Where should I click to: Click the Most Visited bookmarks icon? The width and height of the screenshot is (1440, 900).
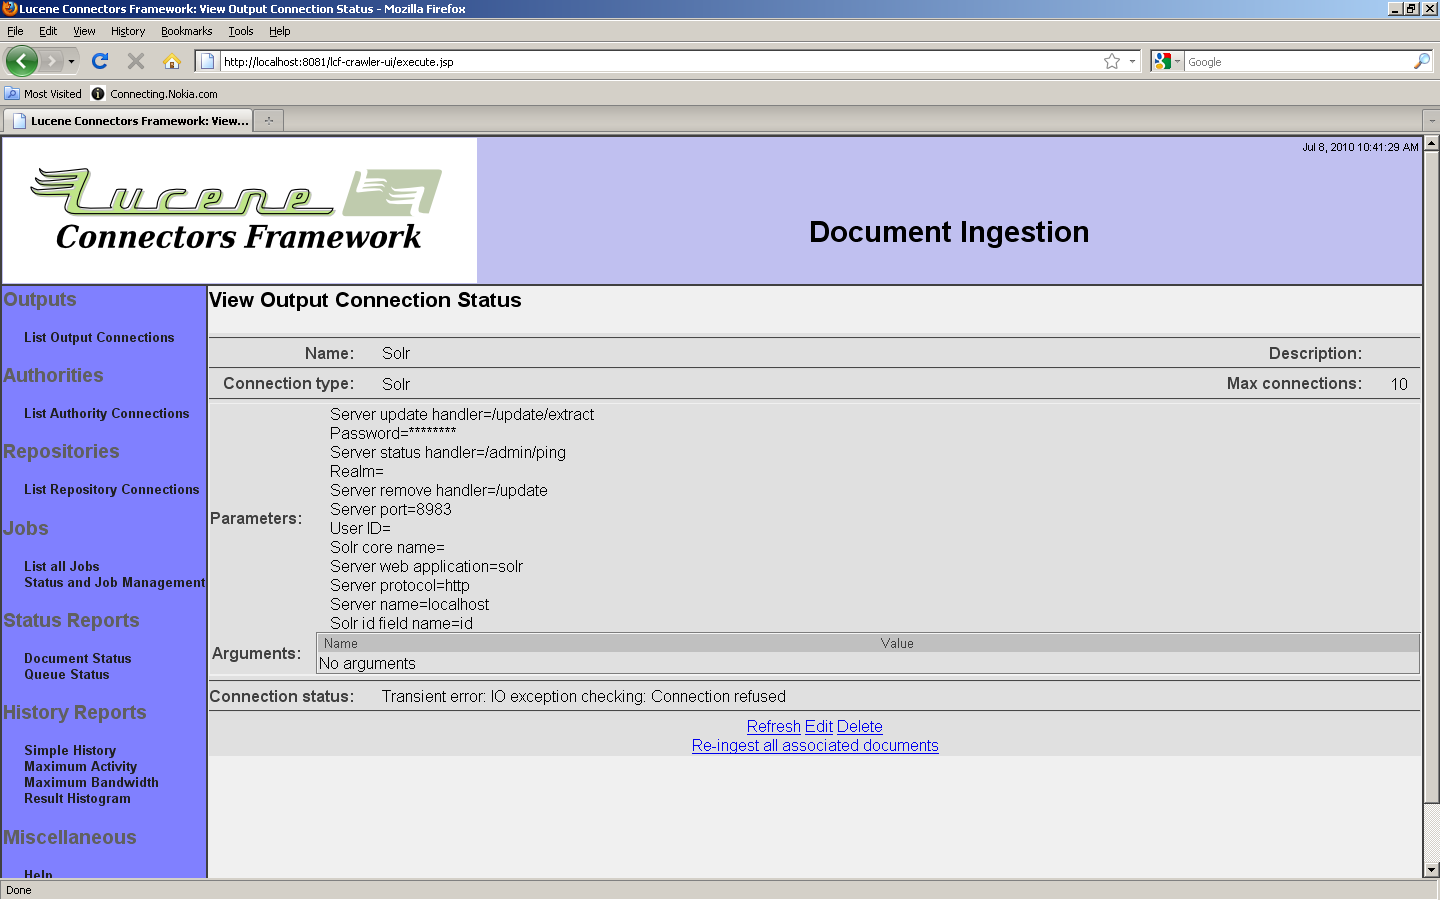[x=12, y=93]
